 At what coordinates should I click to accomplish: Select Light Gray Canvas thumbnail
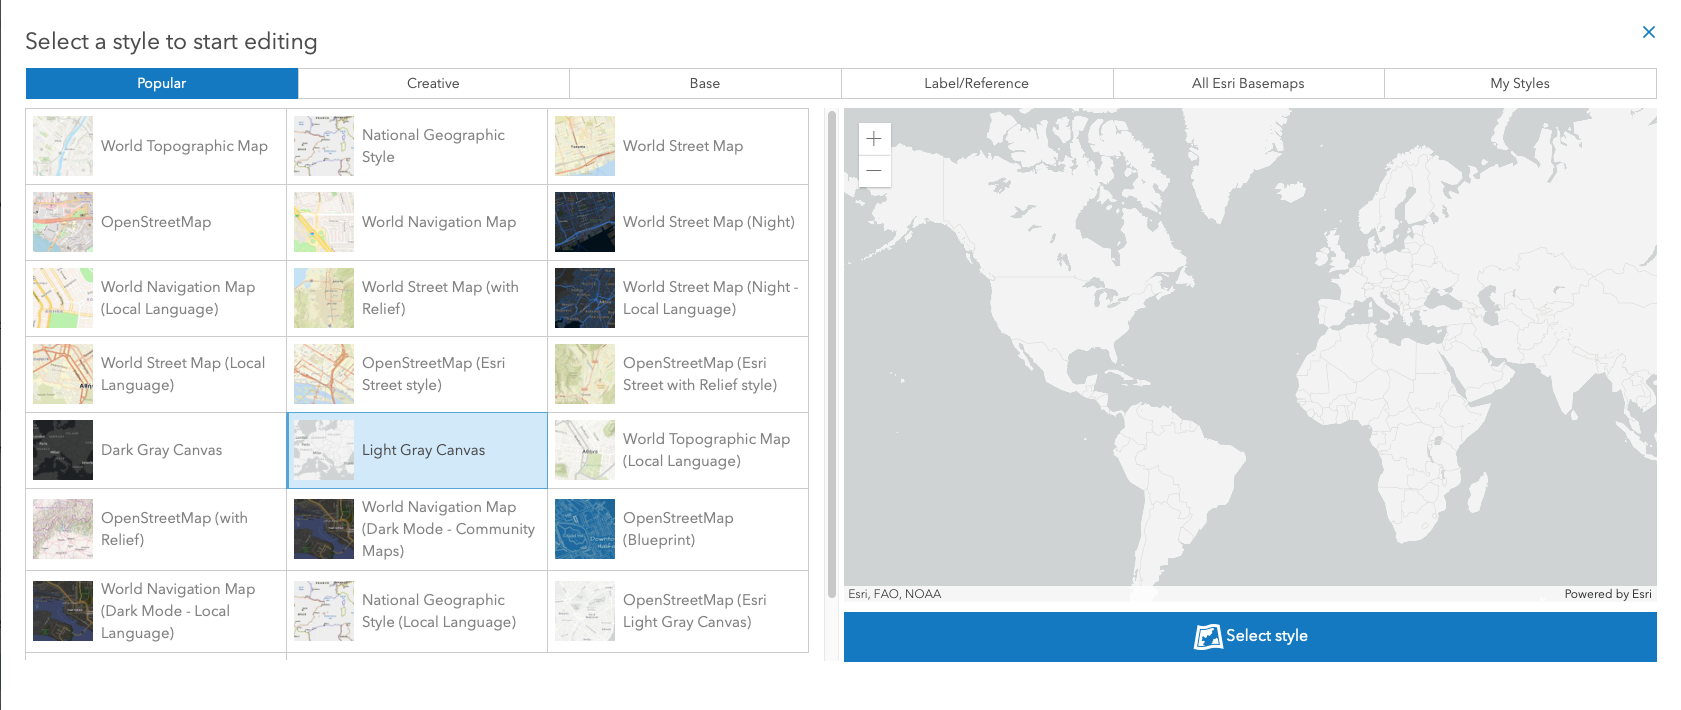[324, 450]
